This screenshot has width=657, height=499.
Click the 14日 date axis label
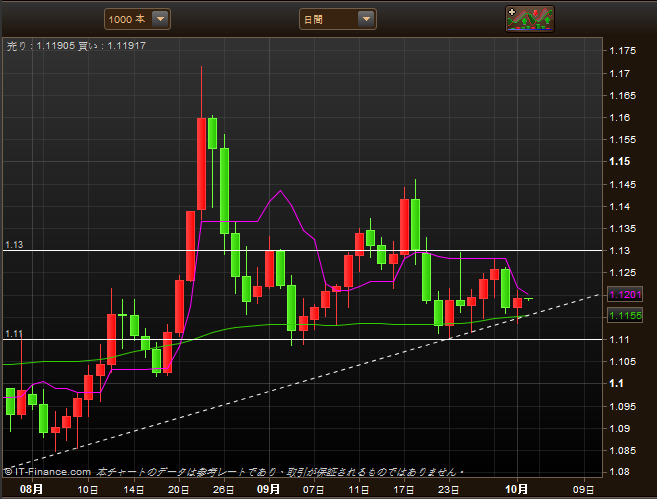(x=134, y=490)
